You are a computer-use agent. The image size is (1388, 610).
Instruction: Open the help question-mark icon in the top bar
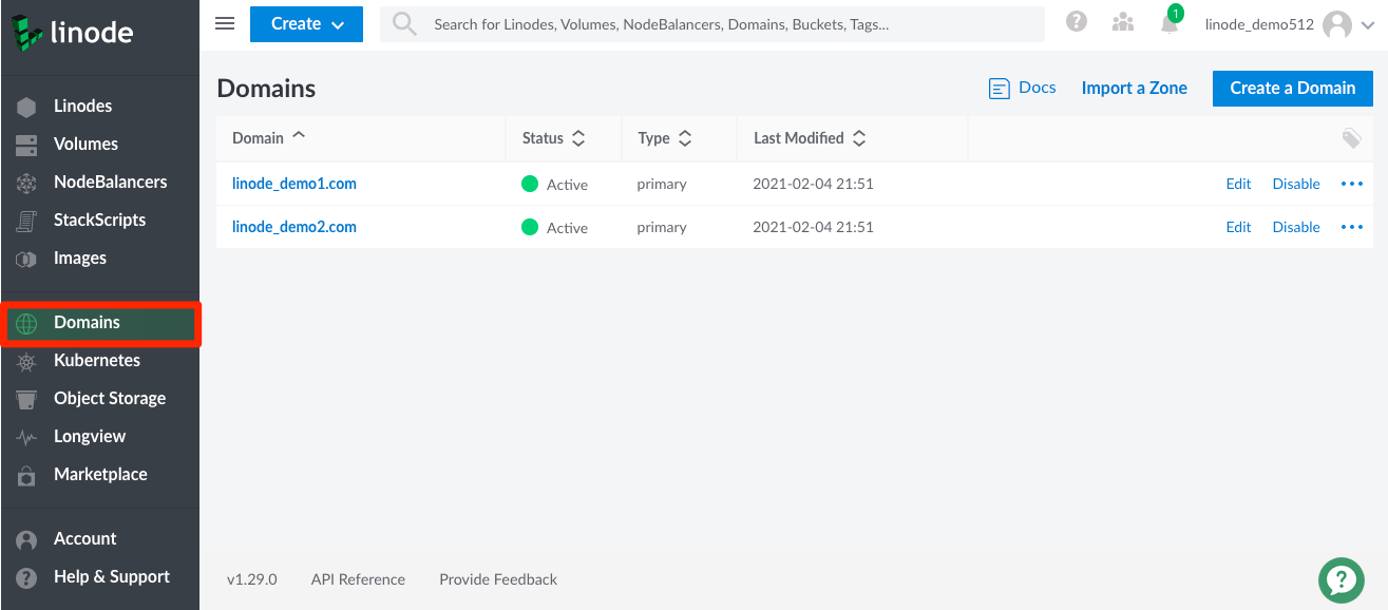[x=1076, y=21]
